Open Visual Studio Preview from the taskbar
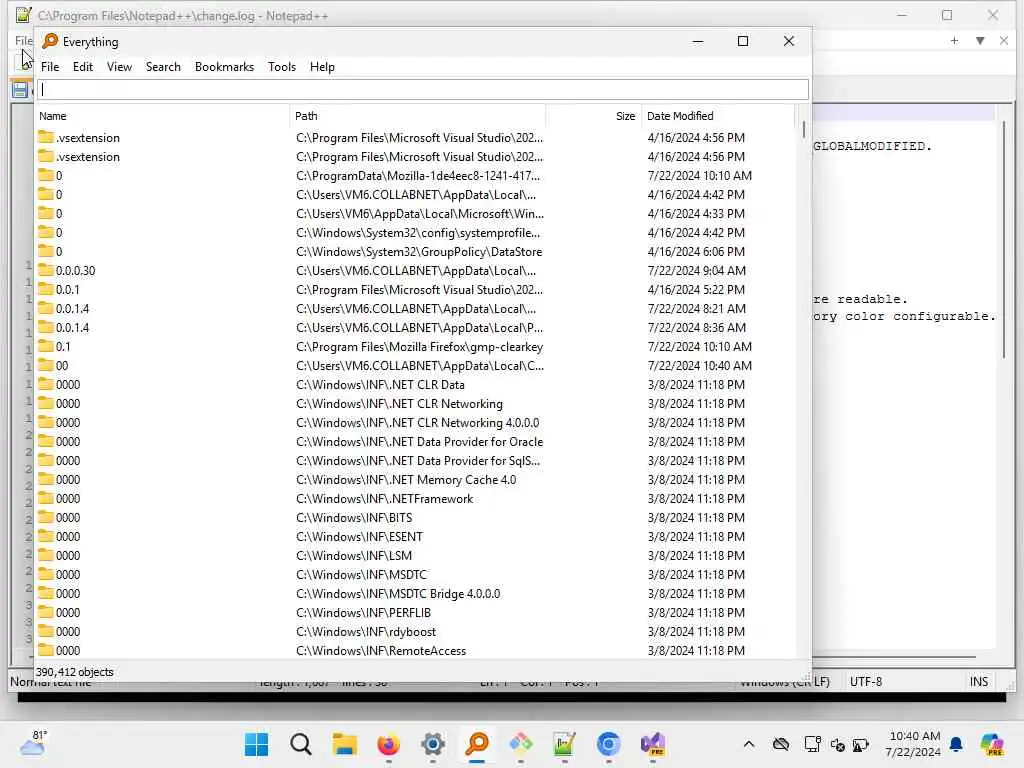This screenshot has width=1024, height=768. click(x=652, y=744)
